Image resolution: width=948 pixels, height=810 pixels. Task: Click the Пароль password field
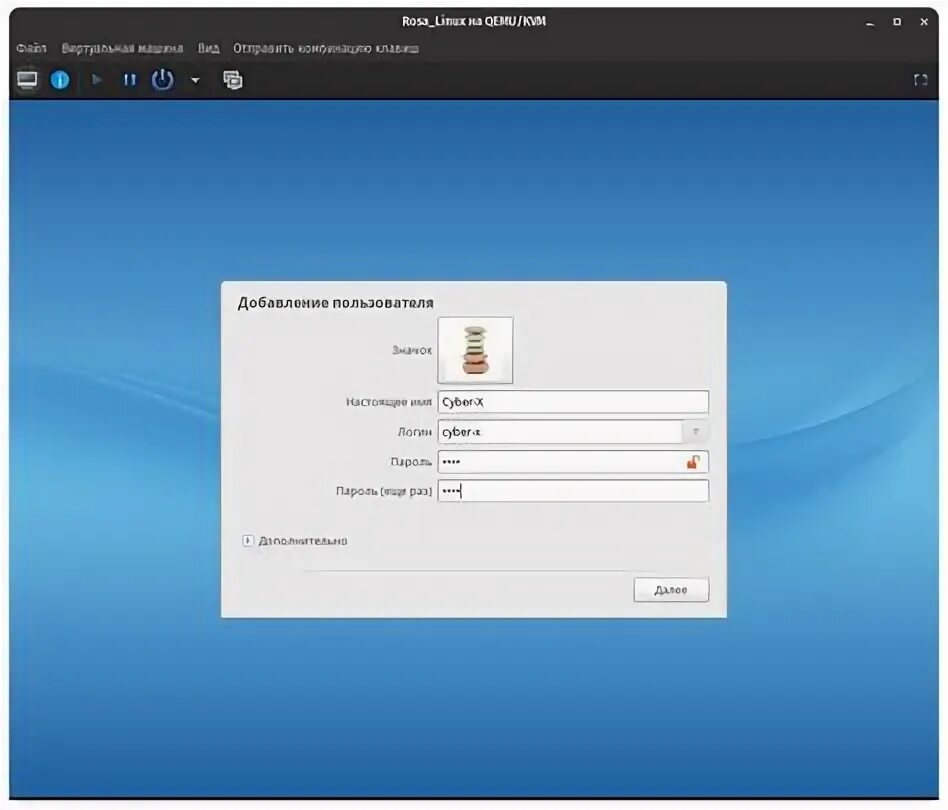click(573, 462)
